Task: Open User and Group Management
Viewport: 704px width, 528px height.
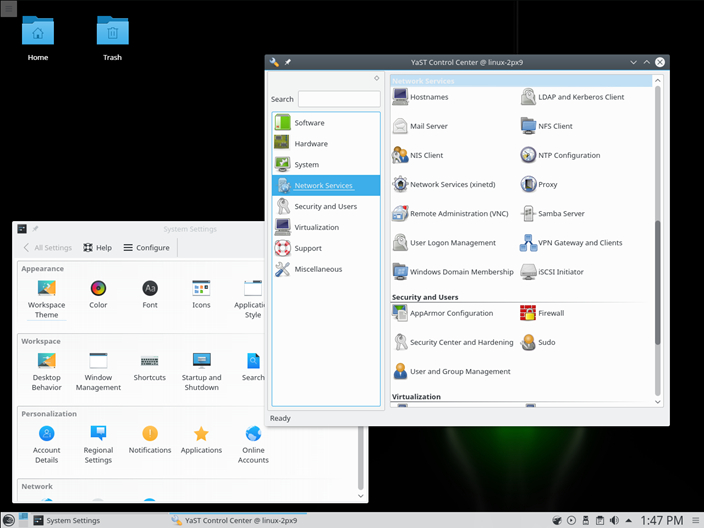Action: 451,372
